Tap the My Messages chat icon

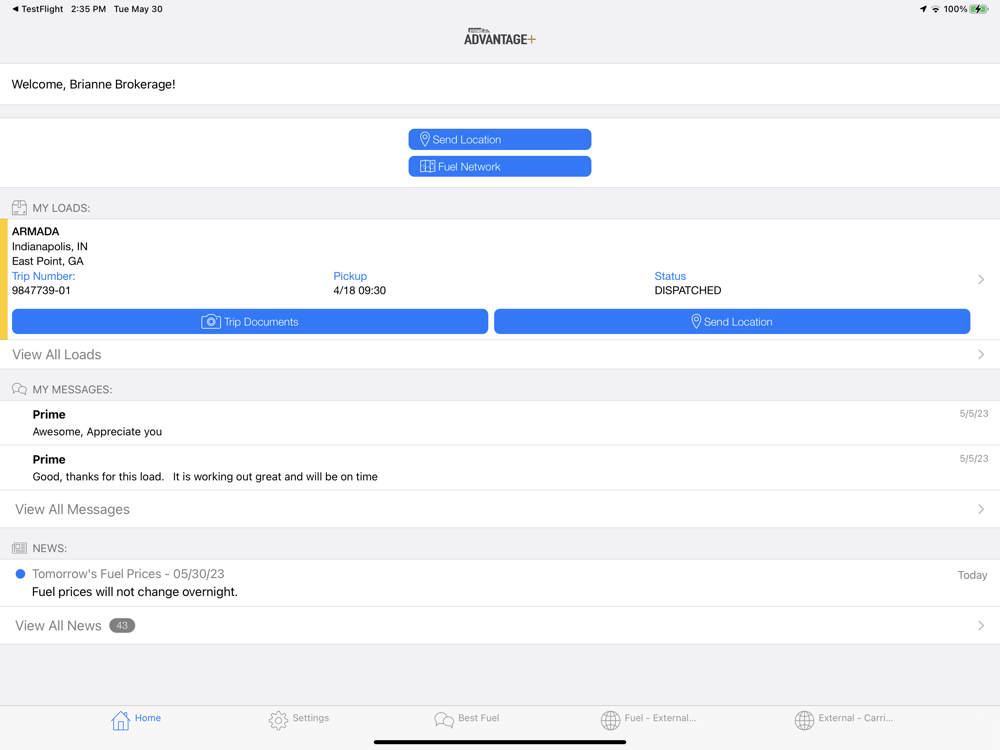(19, 389)
